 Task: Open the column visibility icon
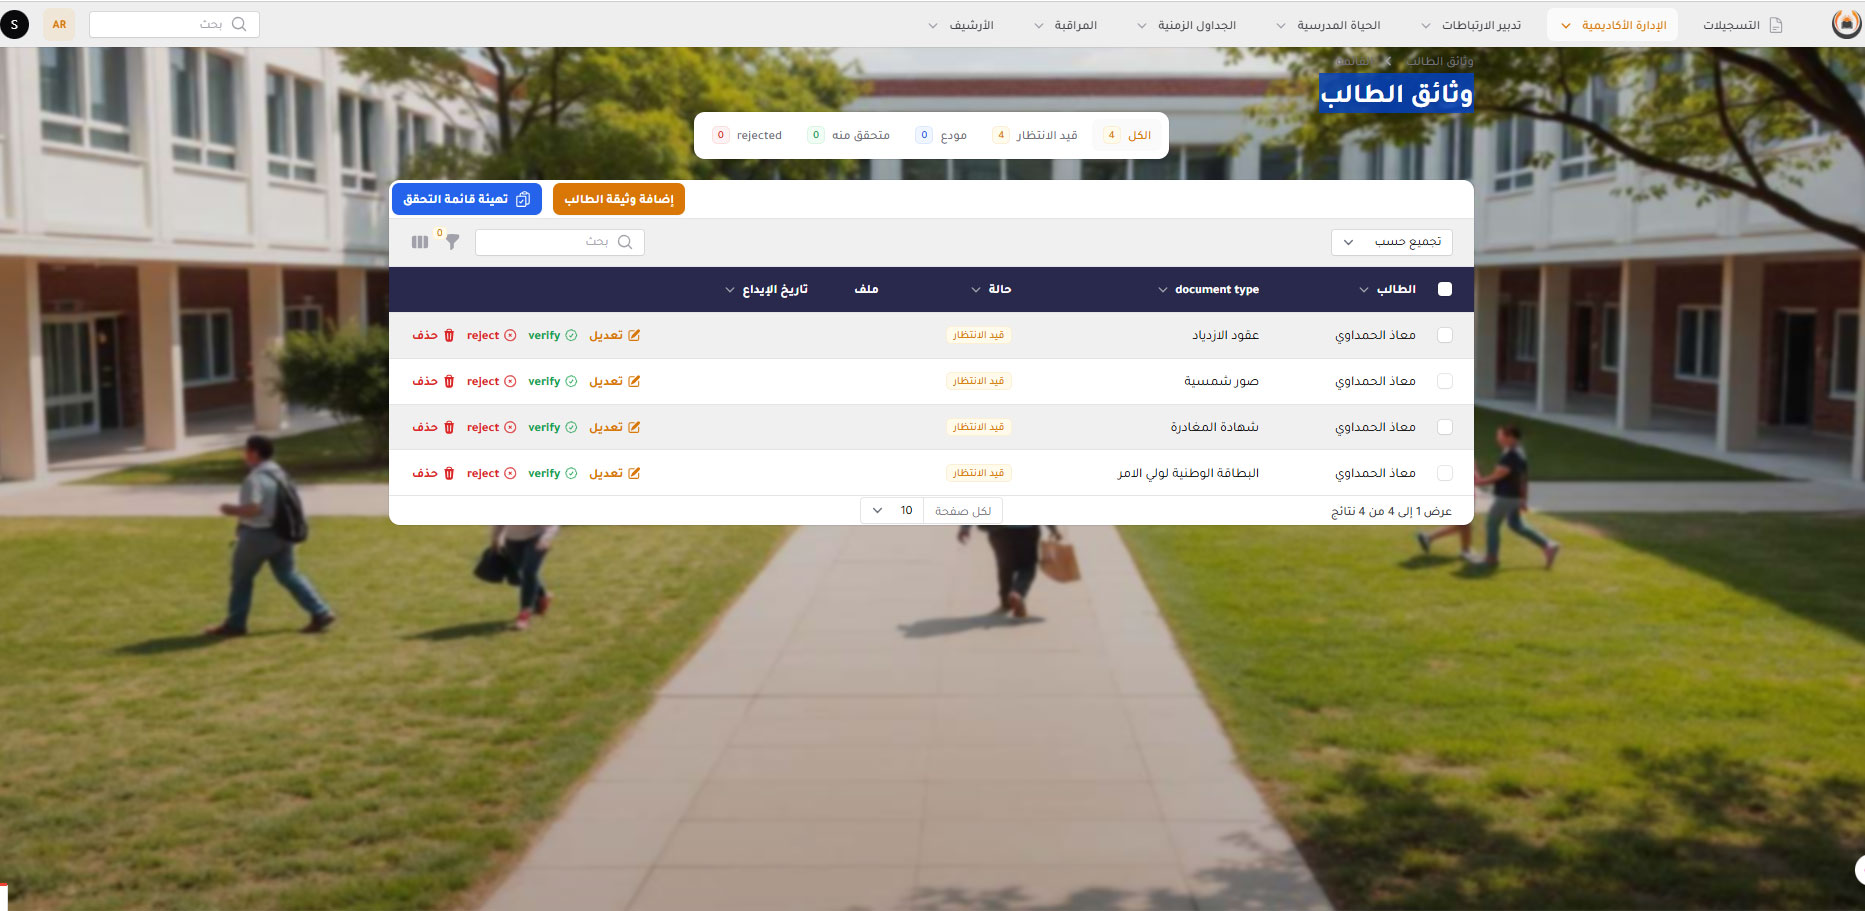[x=420, y=242]
